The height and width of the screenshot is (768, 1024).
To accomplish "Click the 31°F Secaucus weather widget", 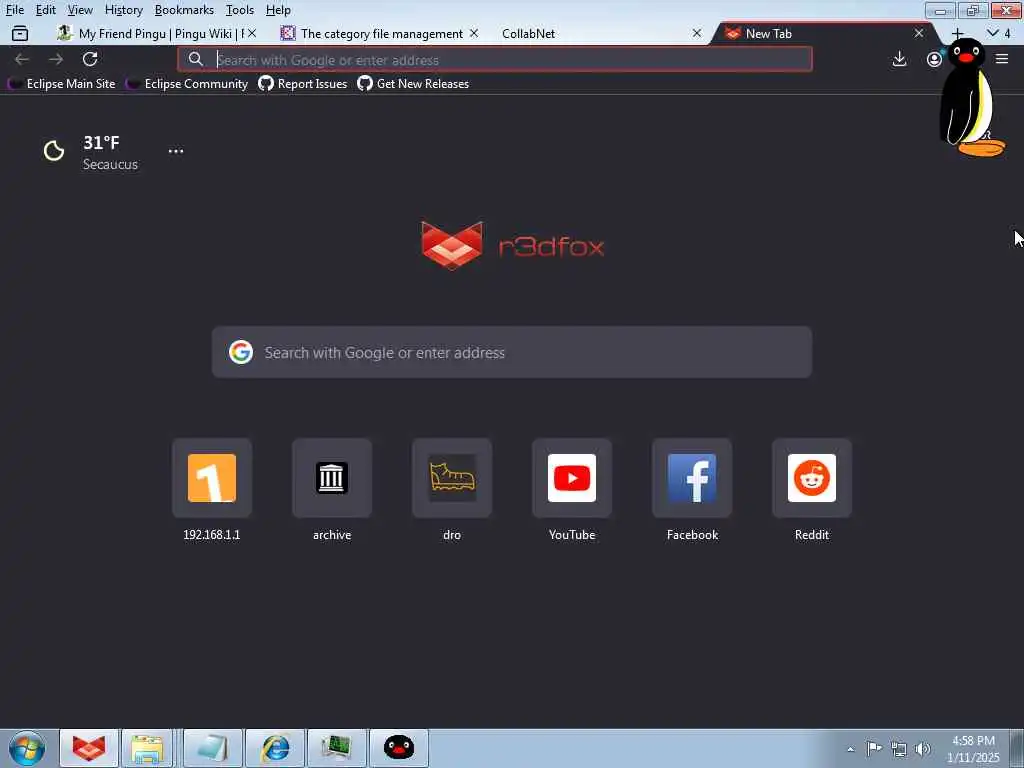I will click(x=91, y=153).
